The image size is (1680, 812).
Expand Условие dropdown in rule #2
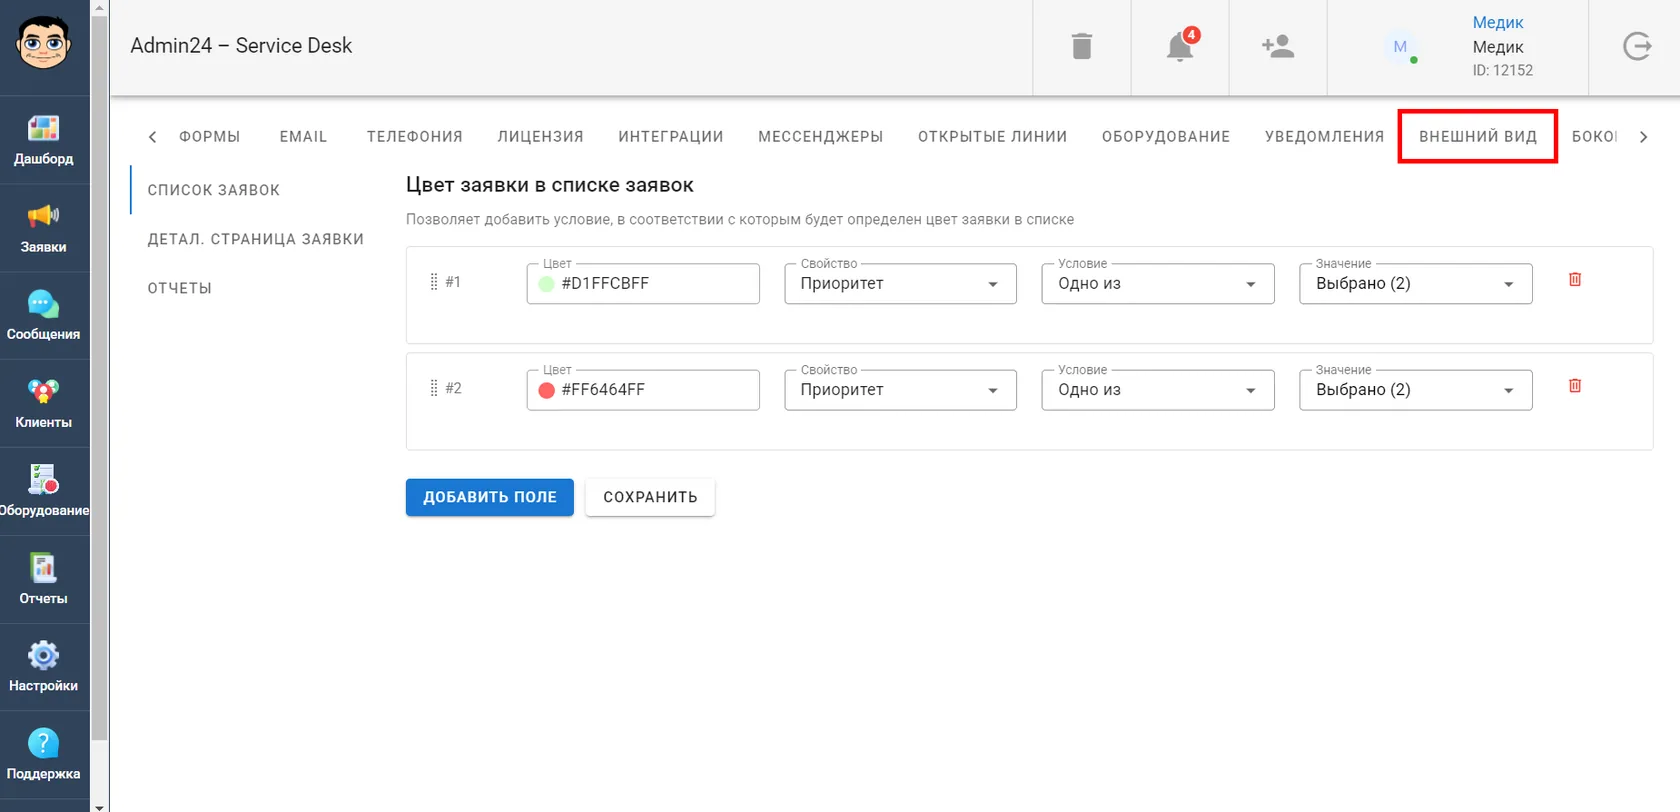1158,390
